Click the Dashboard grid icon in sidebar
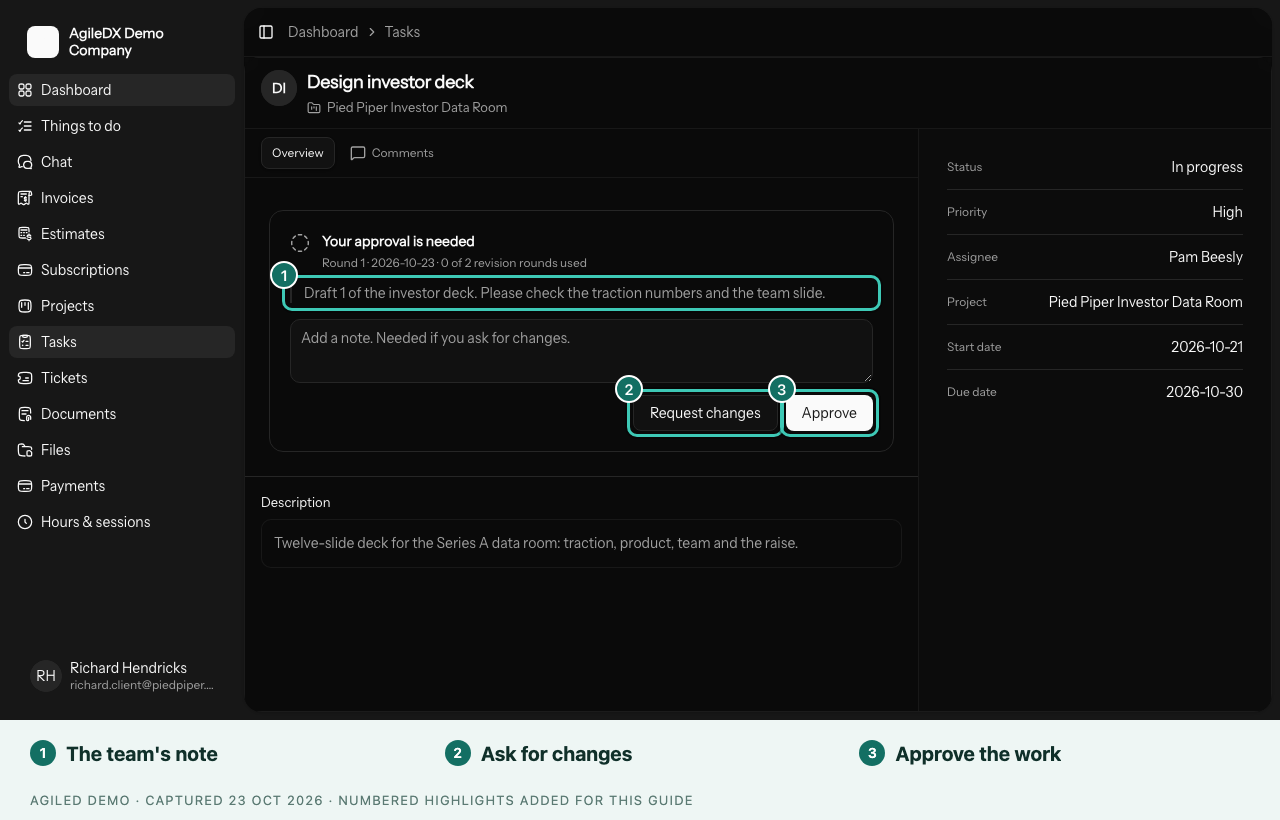This screenshot has height=820, width=1280. (x=25, y=90)
